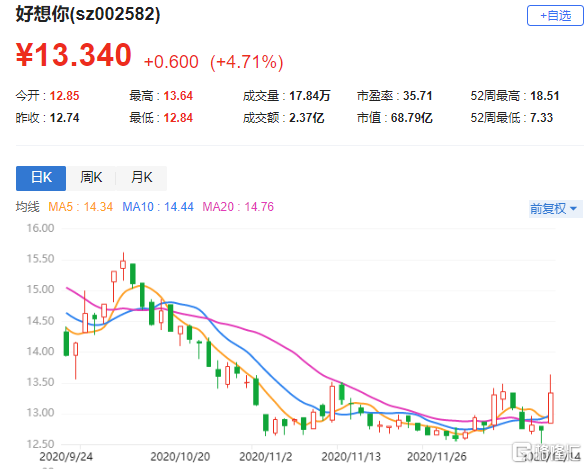
Task: Click the 12.50 price axis label
Action: [40, 444]
